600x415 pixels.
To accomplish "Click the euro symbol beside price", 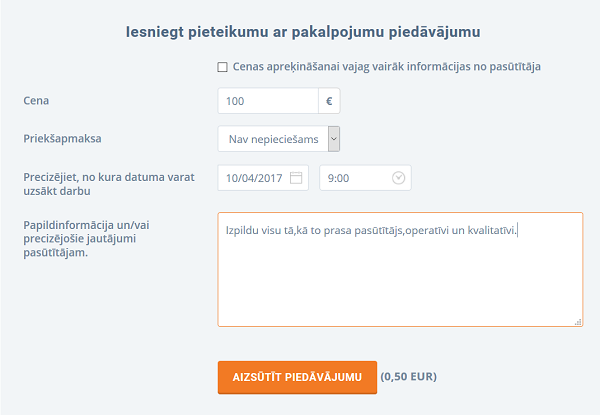I will tap(330, 101).
